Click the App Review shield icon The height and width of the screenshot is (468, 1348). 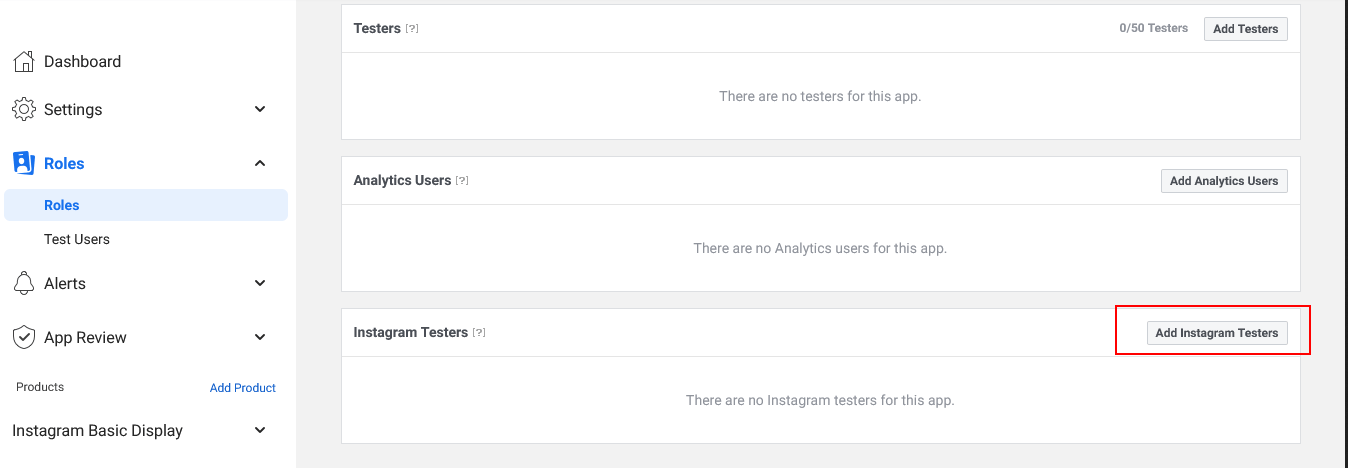pos(24,337)
